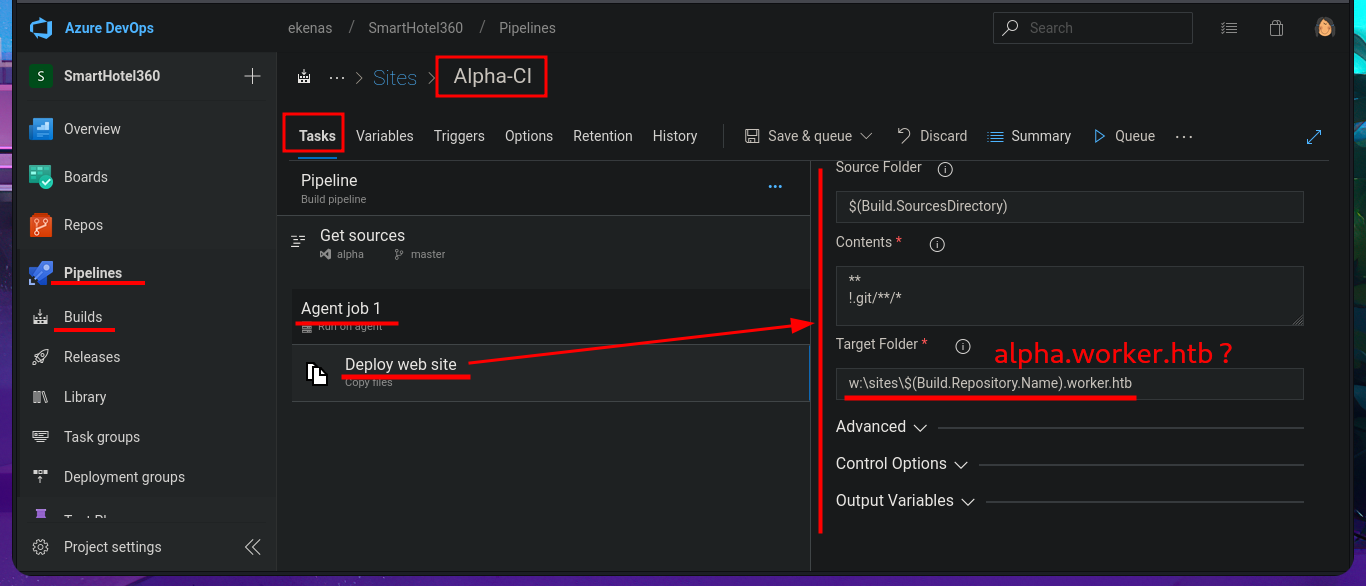This screenshot has width=1366, height=586.
Task: Click the Target Folder info icon
Action: coord(963,346)
